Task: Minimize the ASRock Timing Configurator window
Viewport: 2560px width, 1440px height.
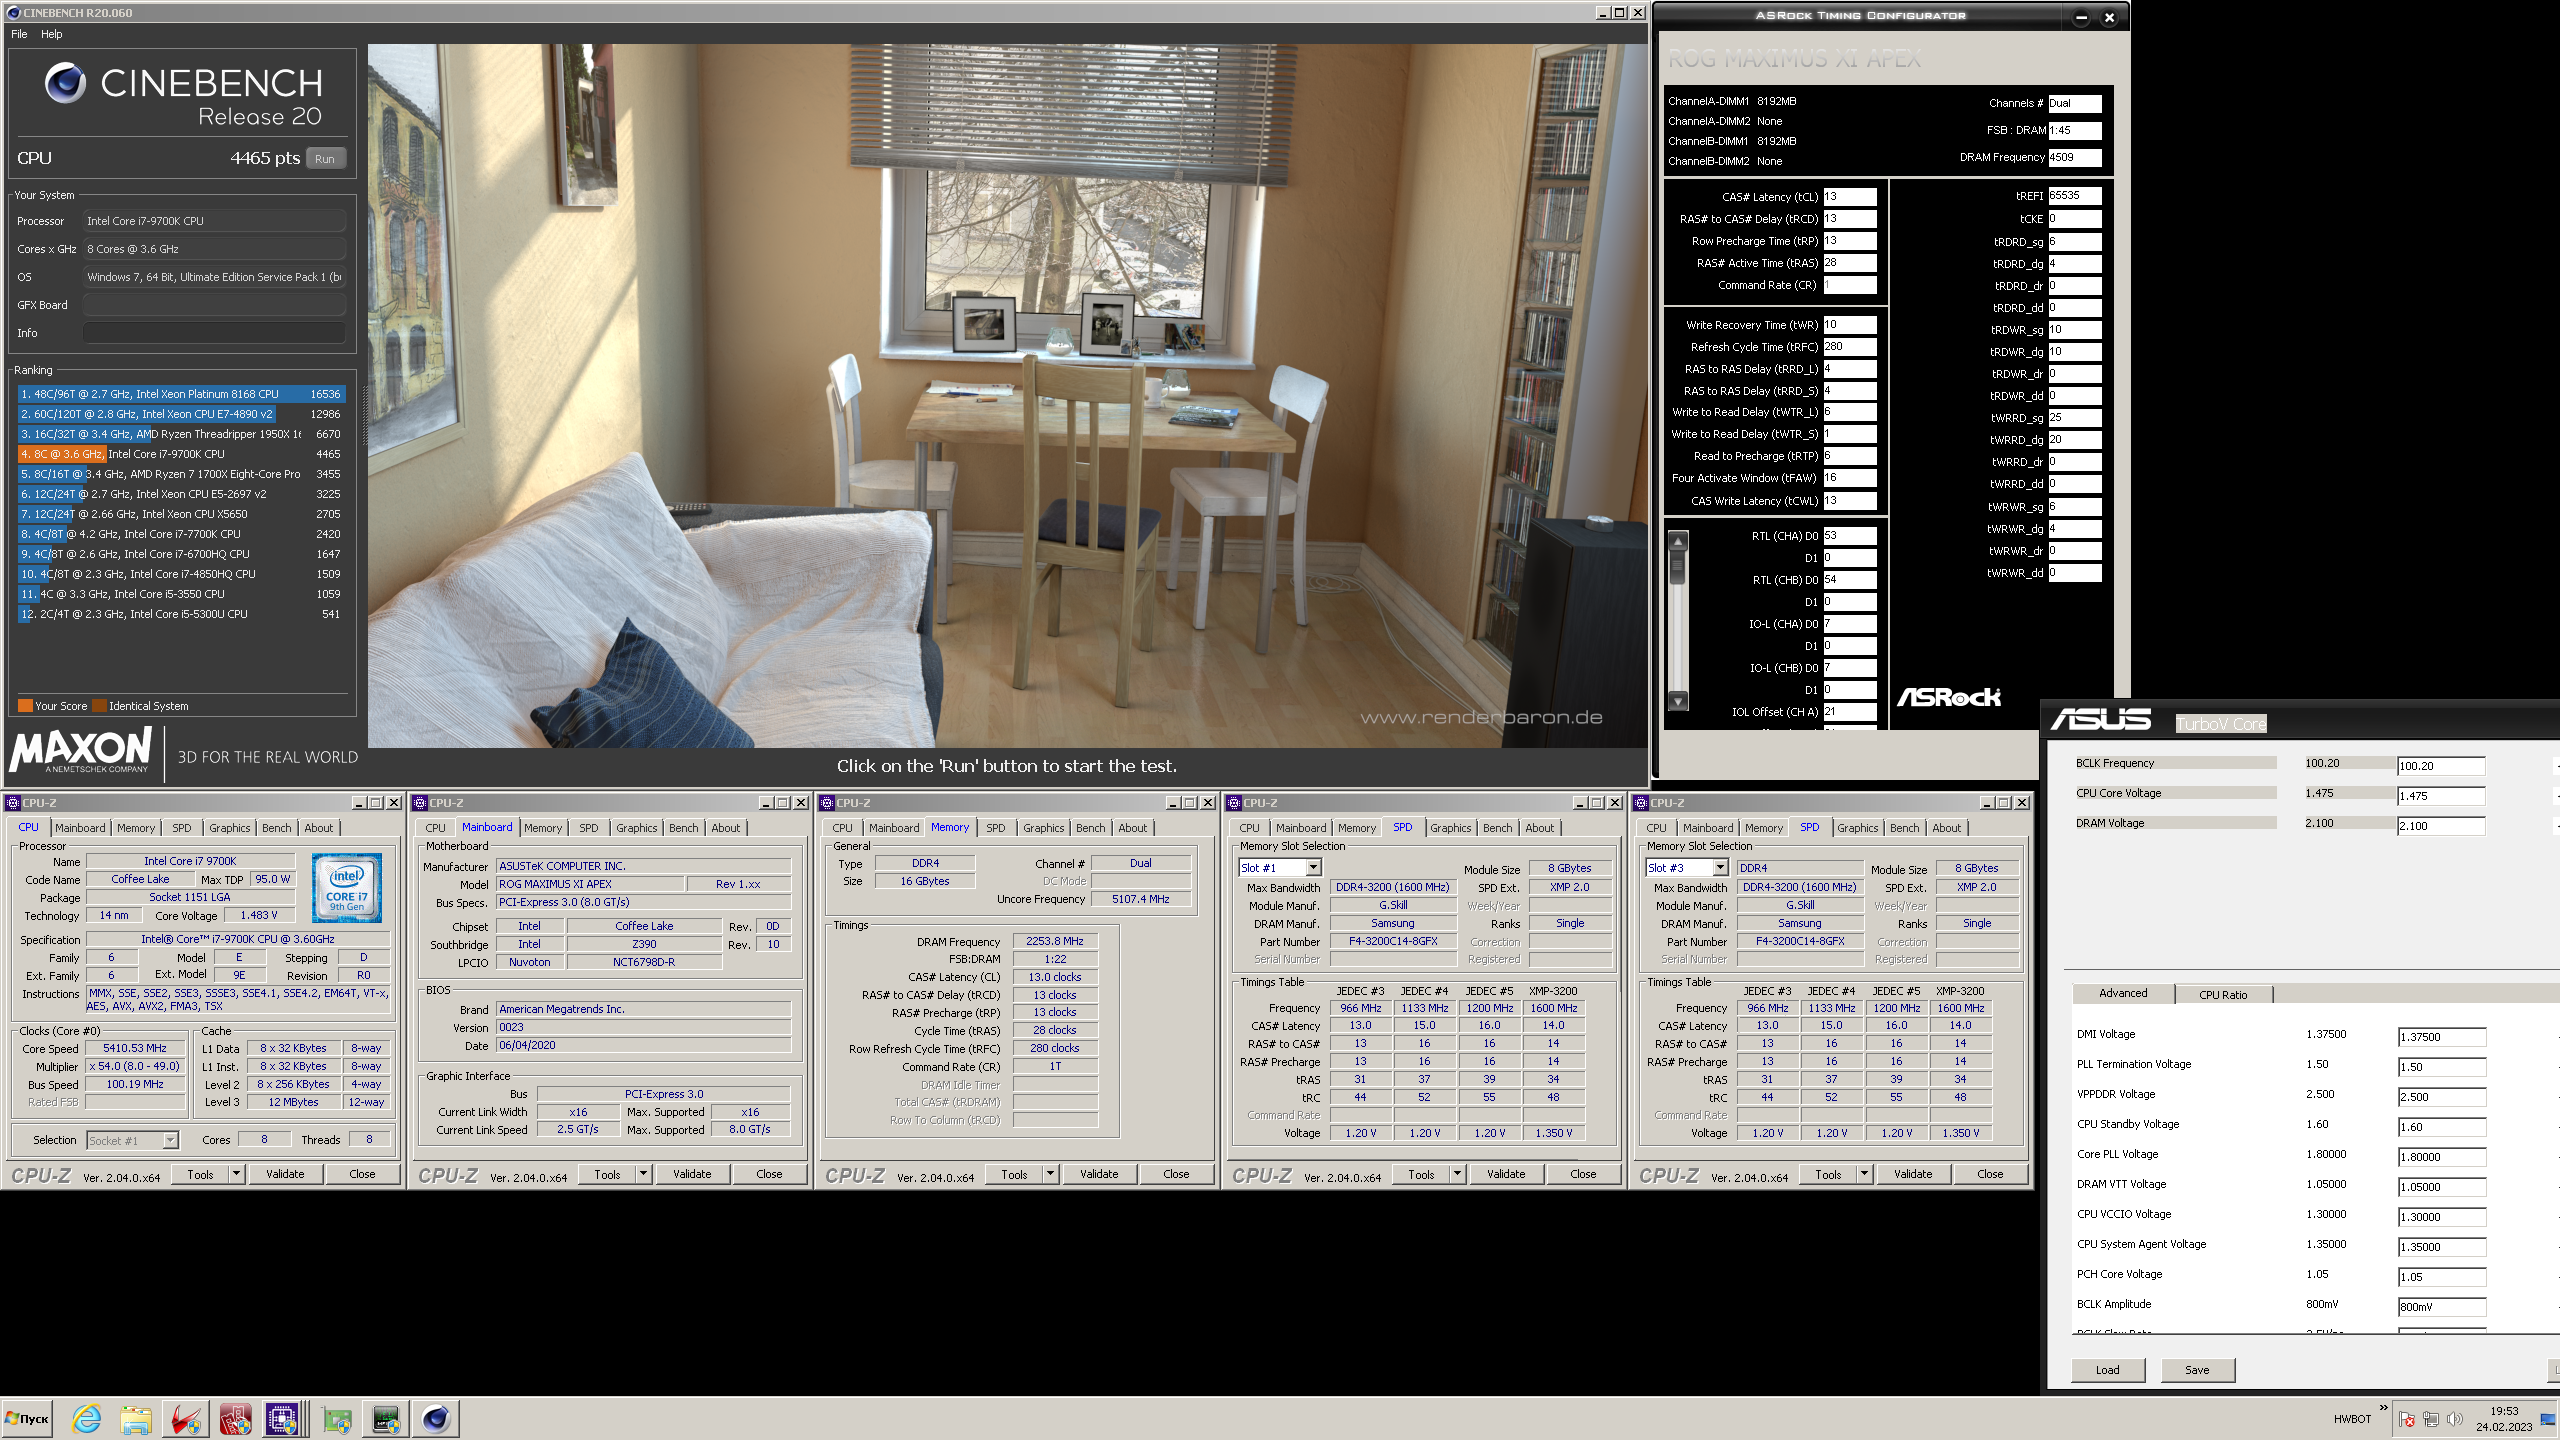Action: tap(2081, 17)
